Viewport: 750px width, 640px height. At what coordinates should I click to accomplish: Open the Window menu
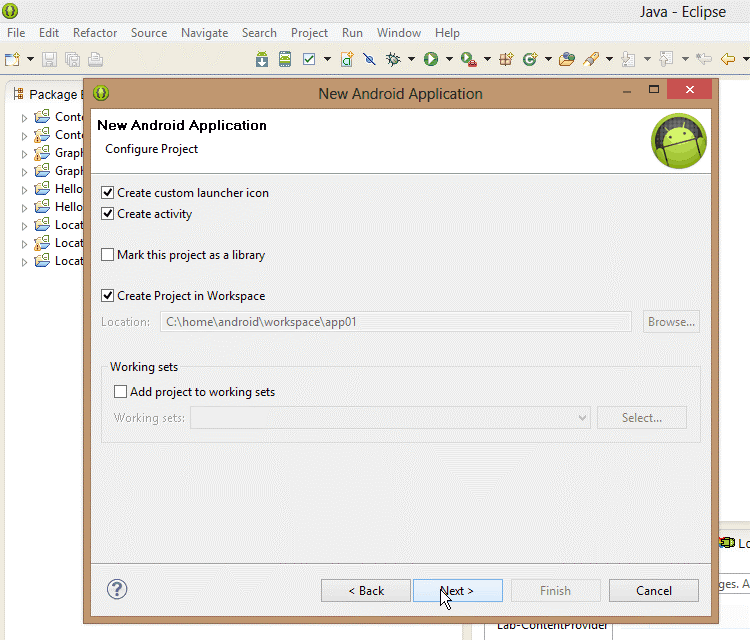[x=399, y=33]
